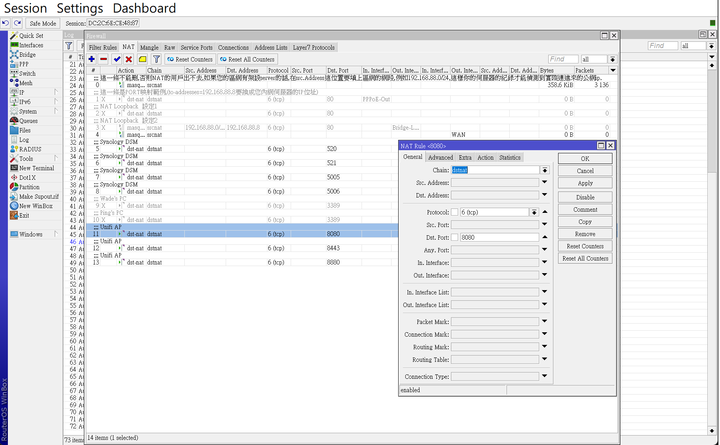Open the Session menu
Image resolution: width=720 pixels, height=445 pixels.
[25, 8]
